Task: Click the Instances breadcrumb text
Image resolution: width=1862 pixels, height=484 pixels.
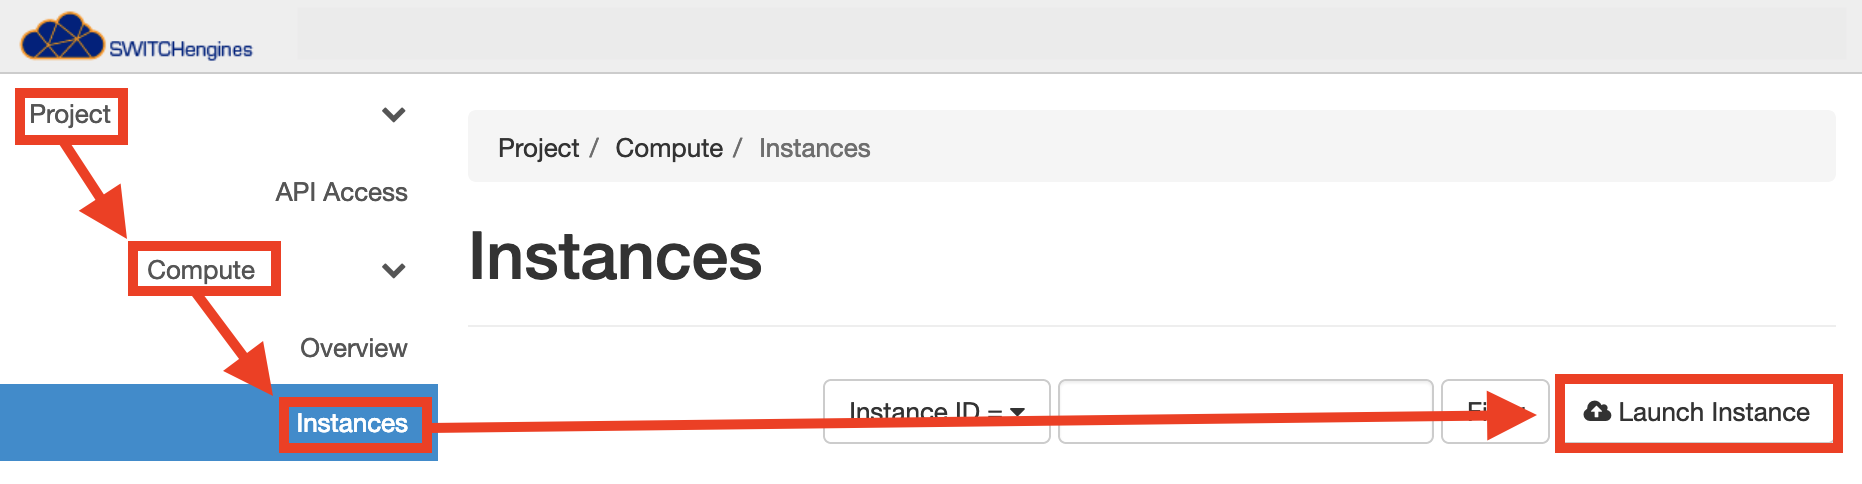Action: click(814, 148)
